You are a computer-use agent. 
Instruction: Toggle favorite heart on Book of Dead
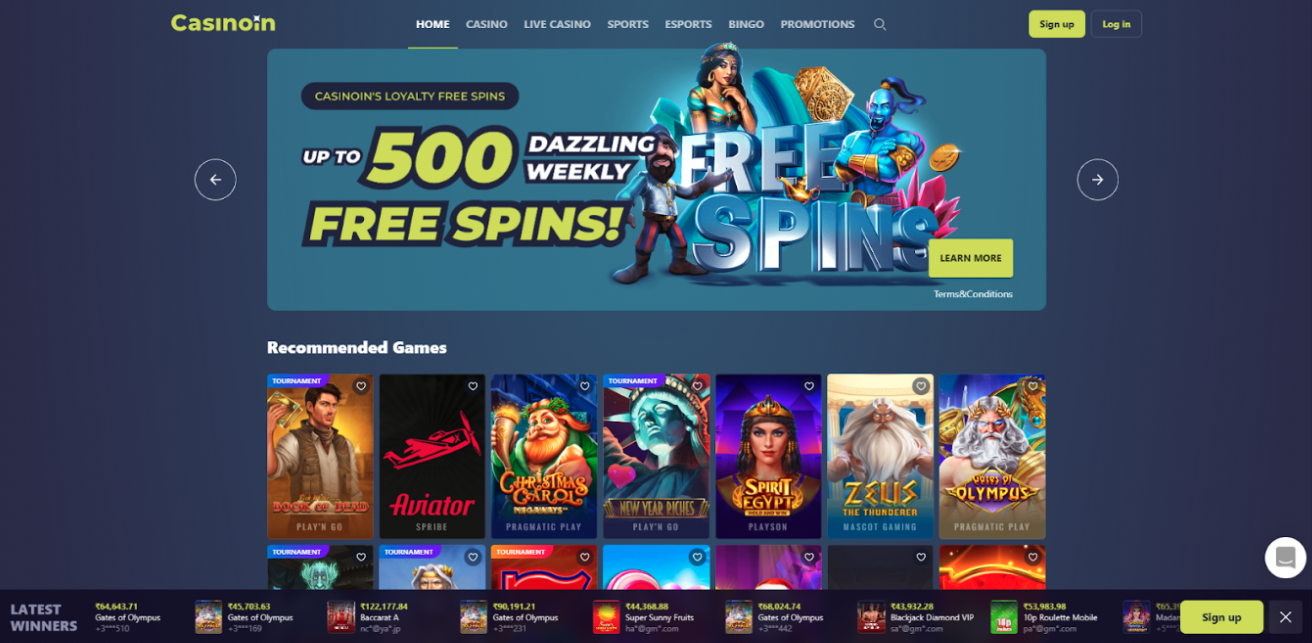coord(361,387)
